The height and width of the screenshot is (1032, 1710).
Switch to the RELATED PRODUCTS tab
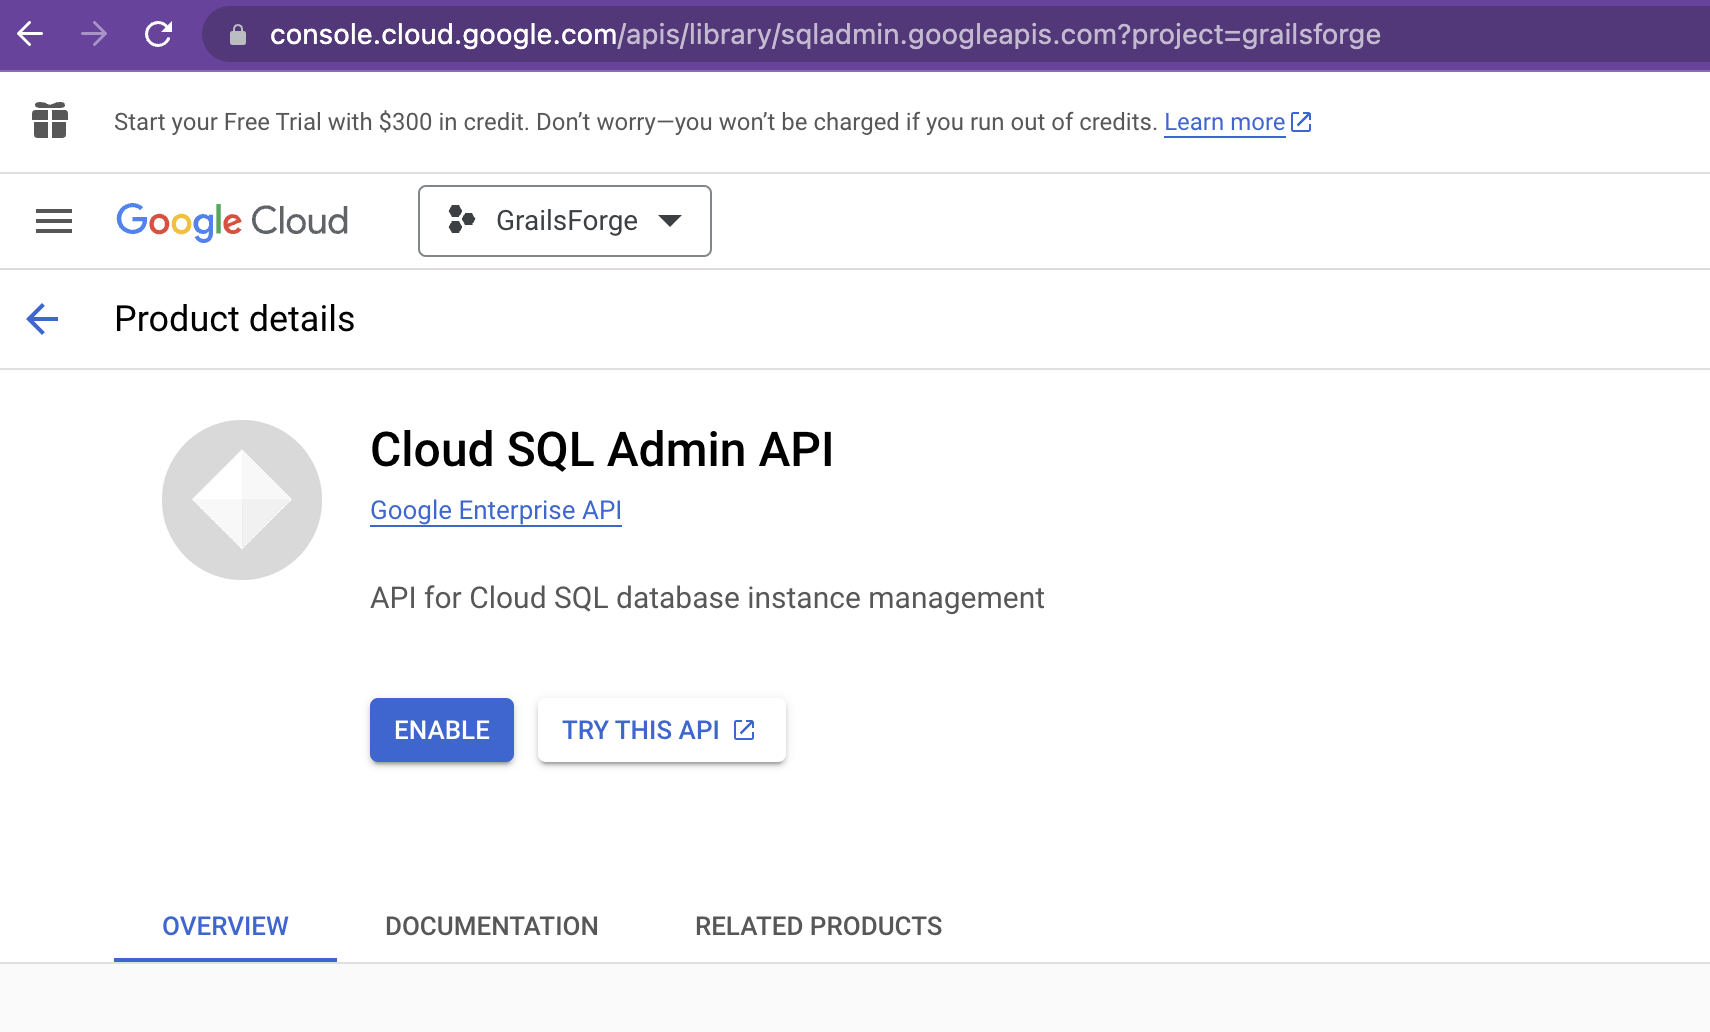tap(819, 926)
